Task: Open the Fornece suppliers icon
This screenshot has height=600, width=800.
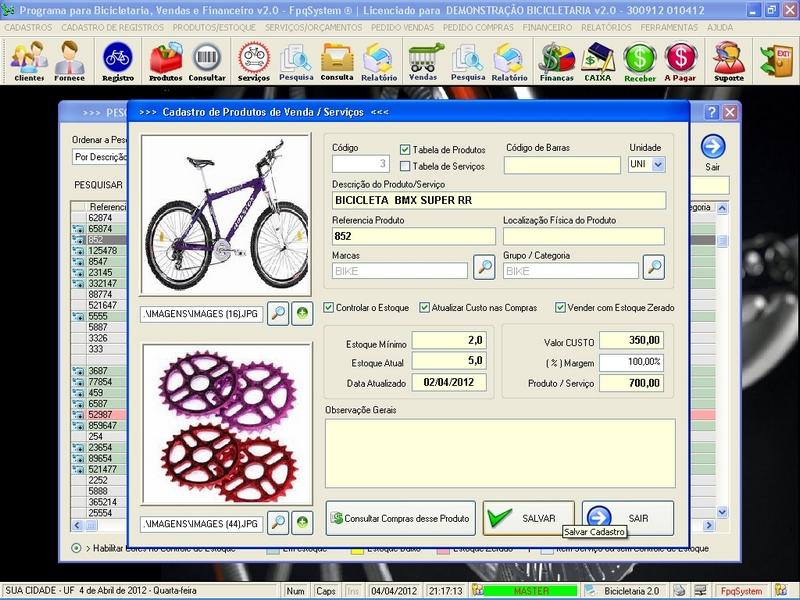Action: click(69, 61)
